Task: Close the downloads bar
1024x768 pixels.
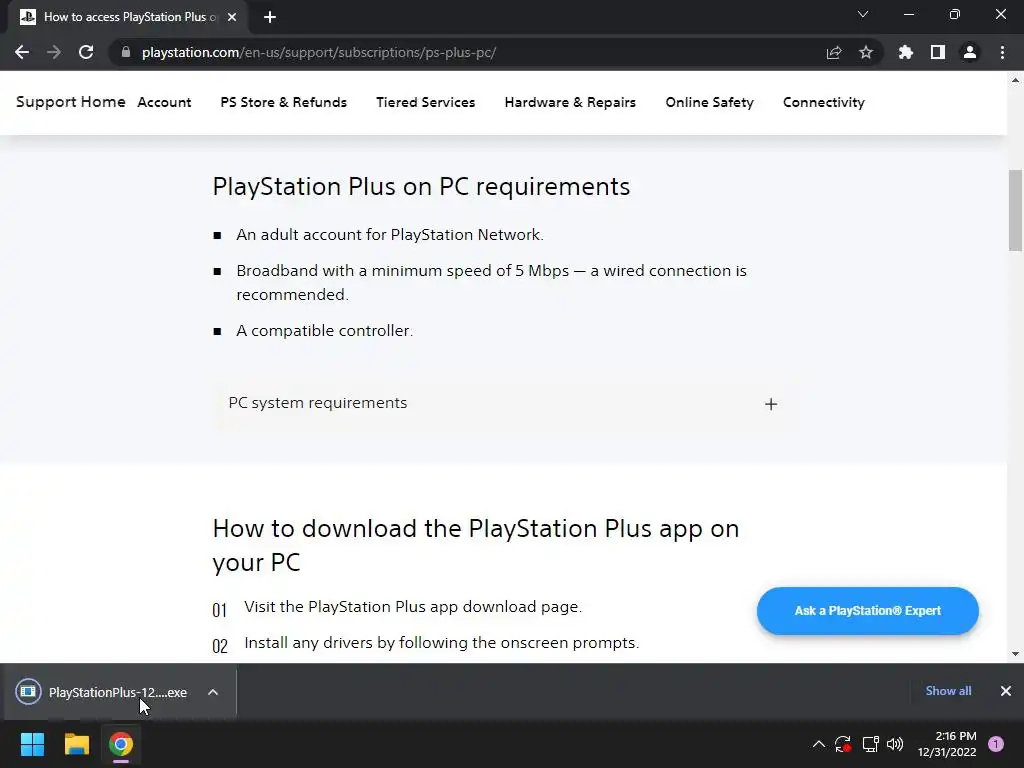Action: coord(1006,691)
